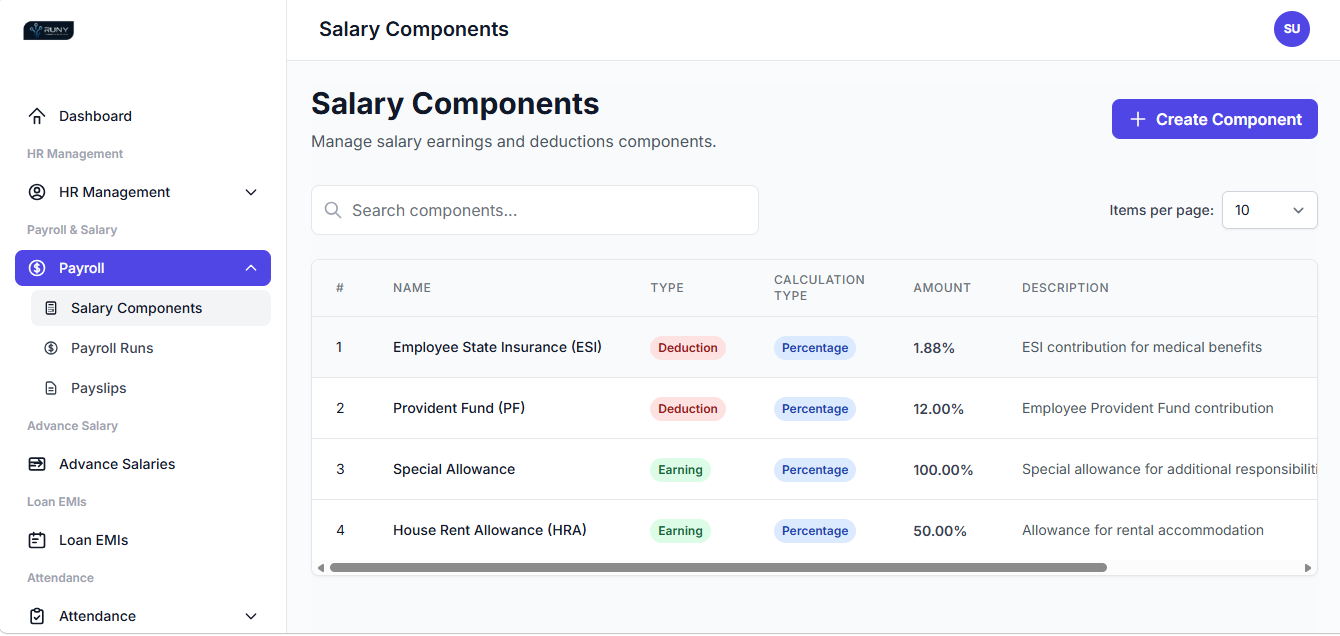
Task: Open Payroll Runs submenu item
Action: [x=151, y=348]
